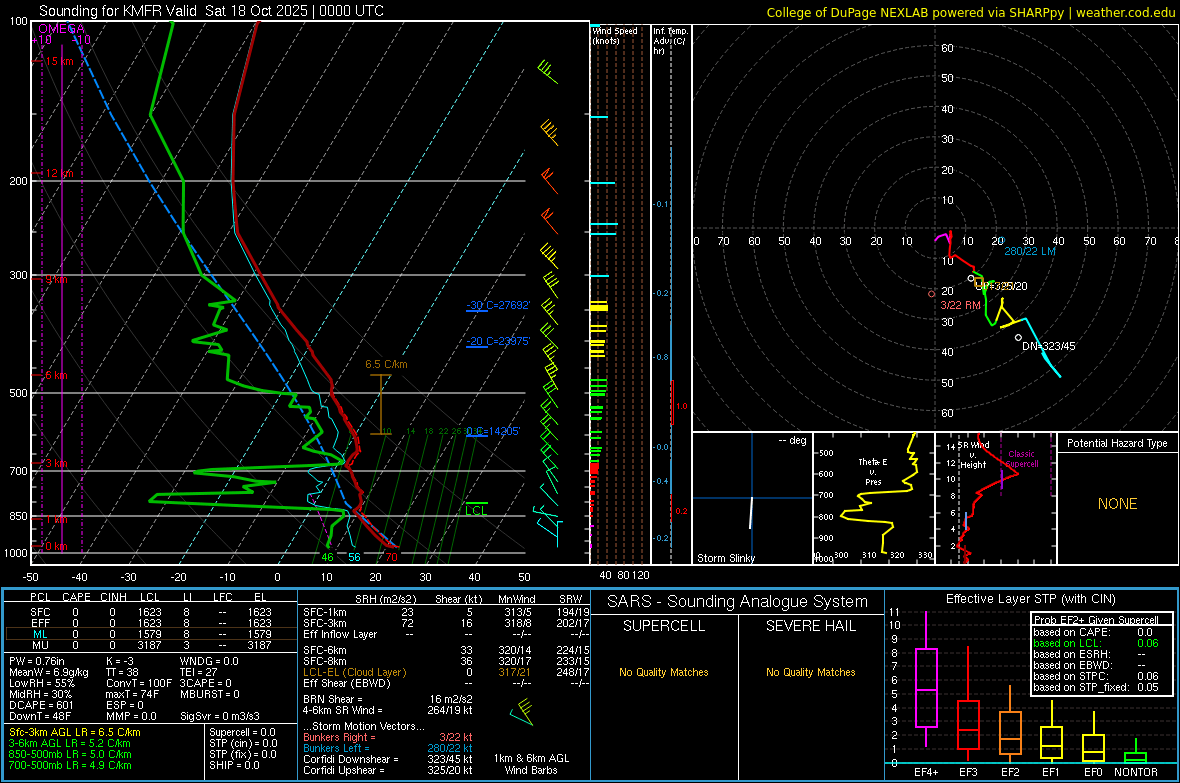Screen dimensions: 1180x783
Task: Click the 'DCAPE = 601' value
Action: (x=41, y=705)
